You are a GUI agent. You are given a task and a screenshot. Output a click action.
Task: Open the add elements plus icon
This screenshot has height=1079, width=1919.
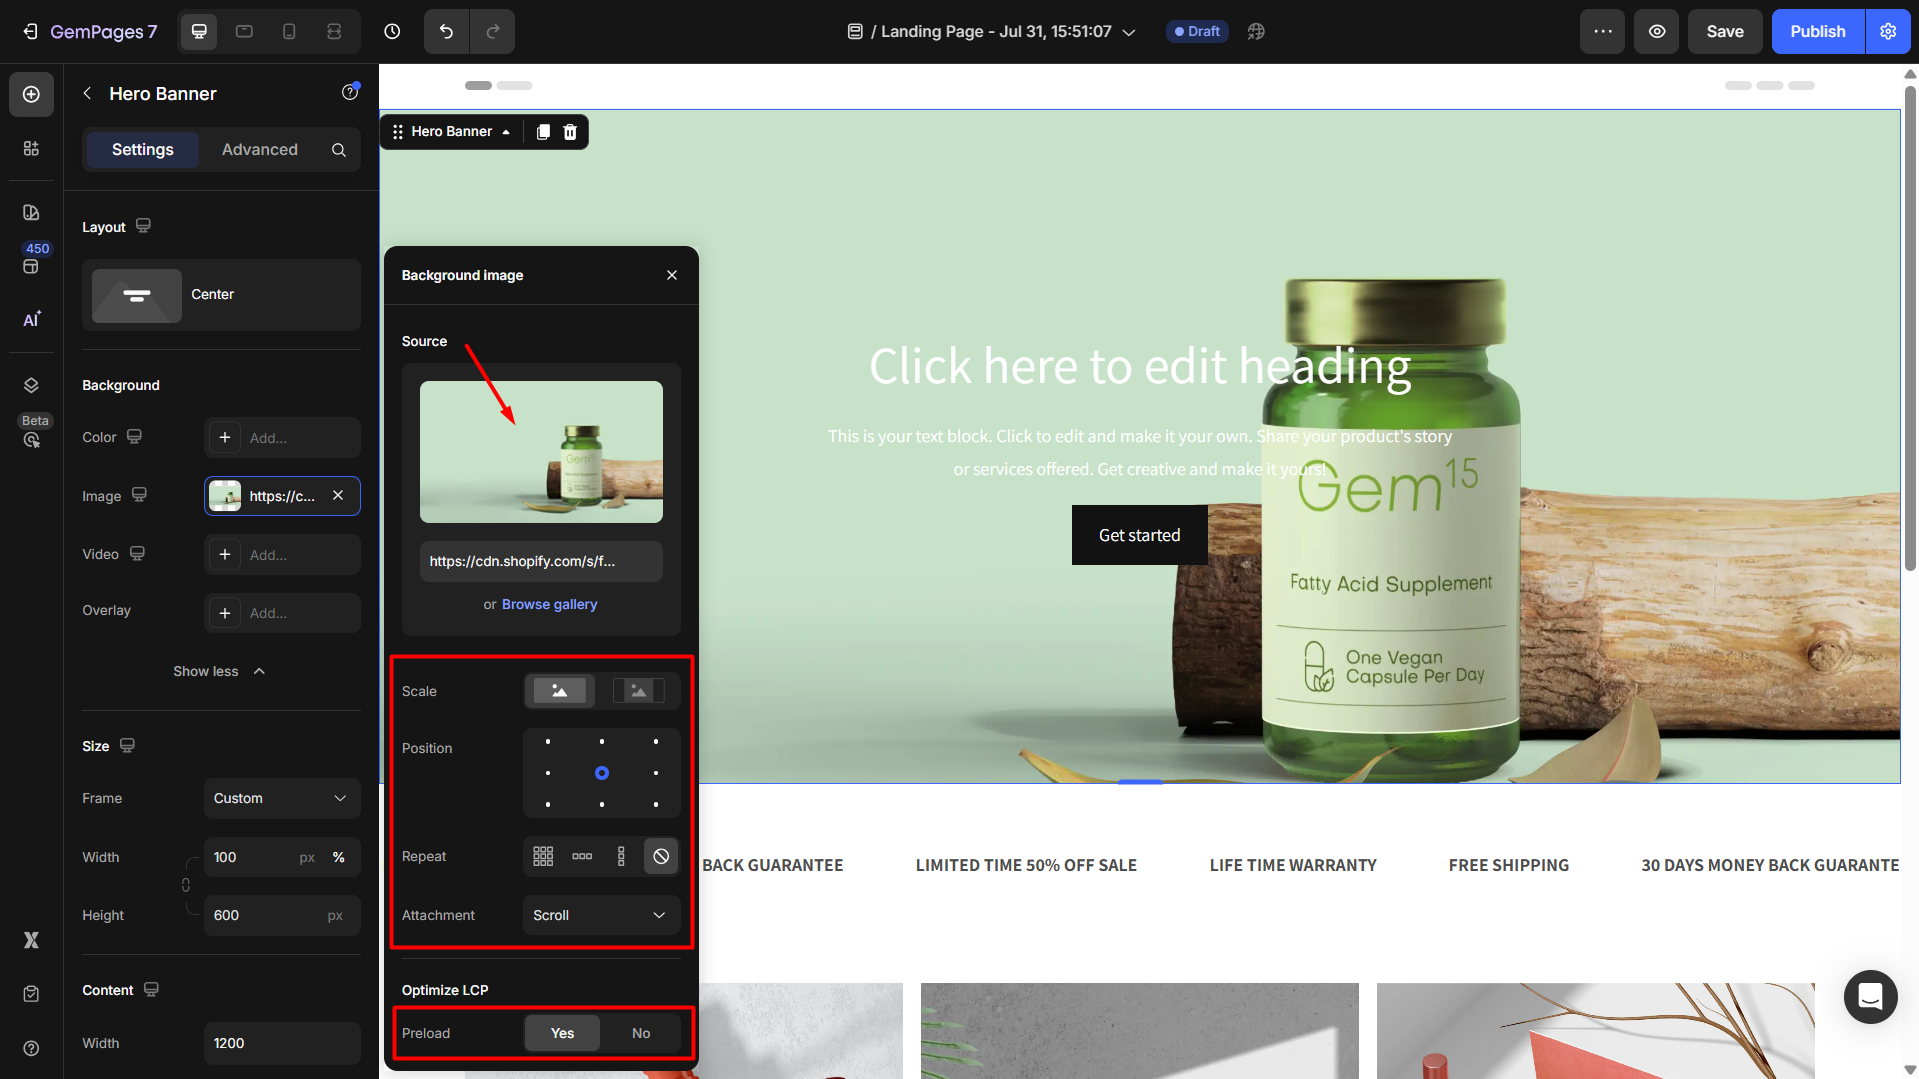tap(31, 94)
